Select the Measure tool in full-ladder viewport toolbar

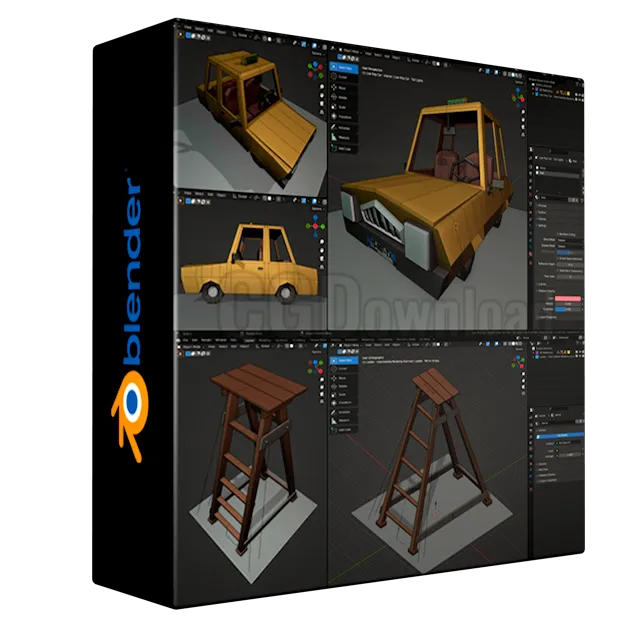tap(342, 420)
